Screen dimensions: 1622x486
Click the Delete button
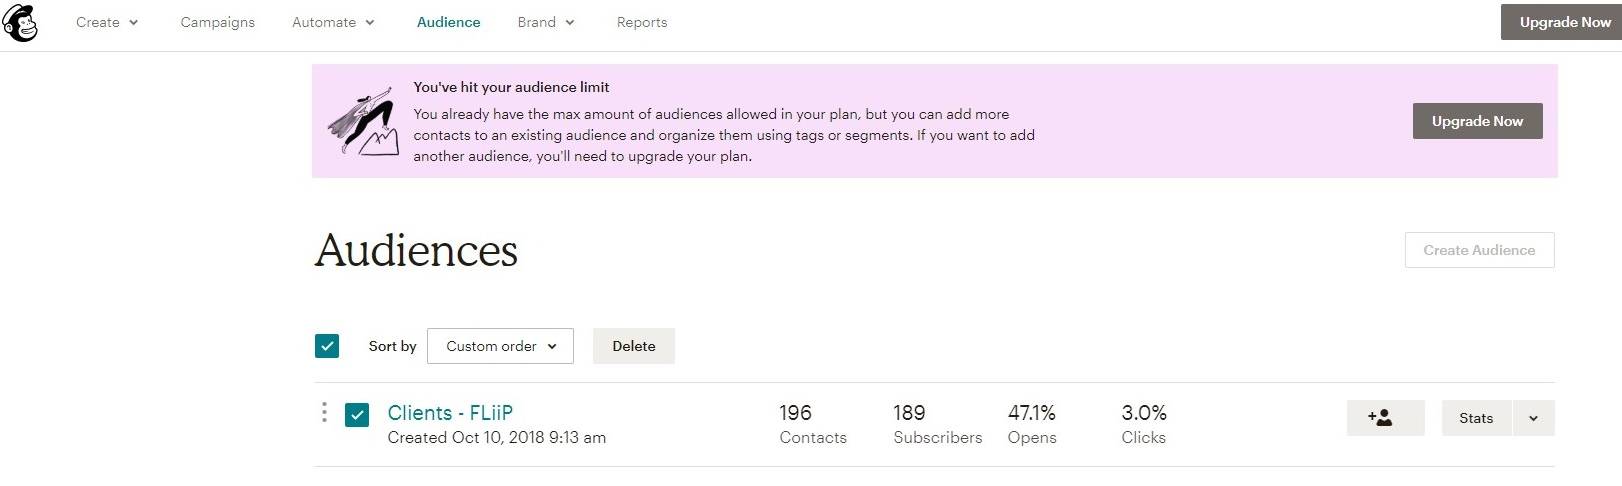click(x=634, y=346)
